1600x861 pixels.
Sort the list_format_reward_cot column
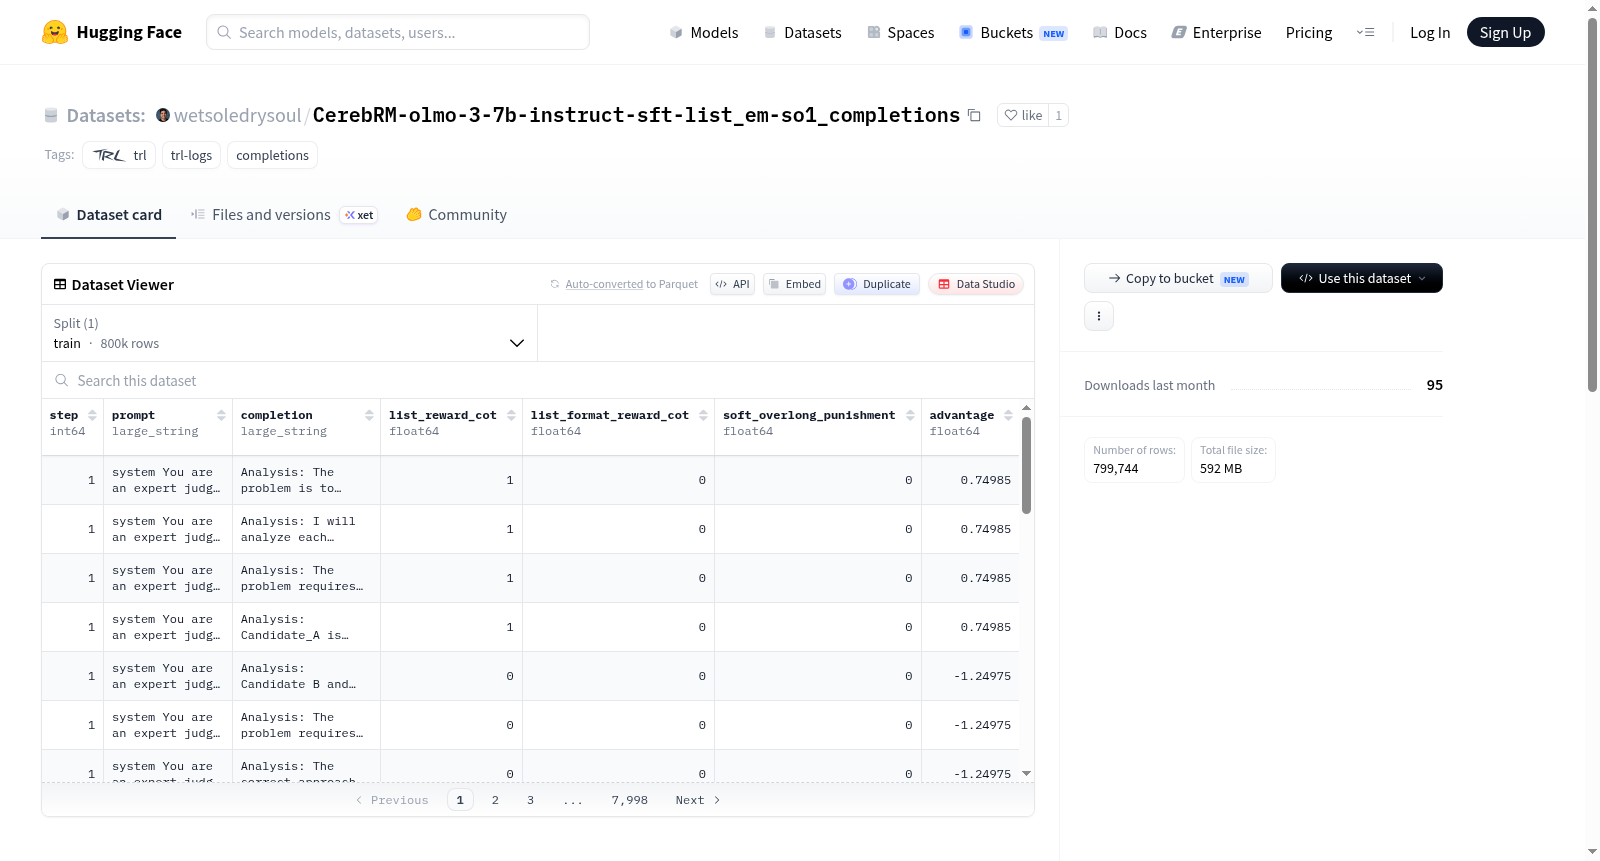[703, 415]
